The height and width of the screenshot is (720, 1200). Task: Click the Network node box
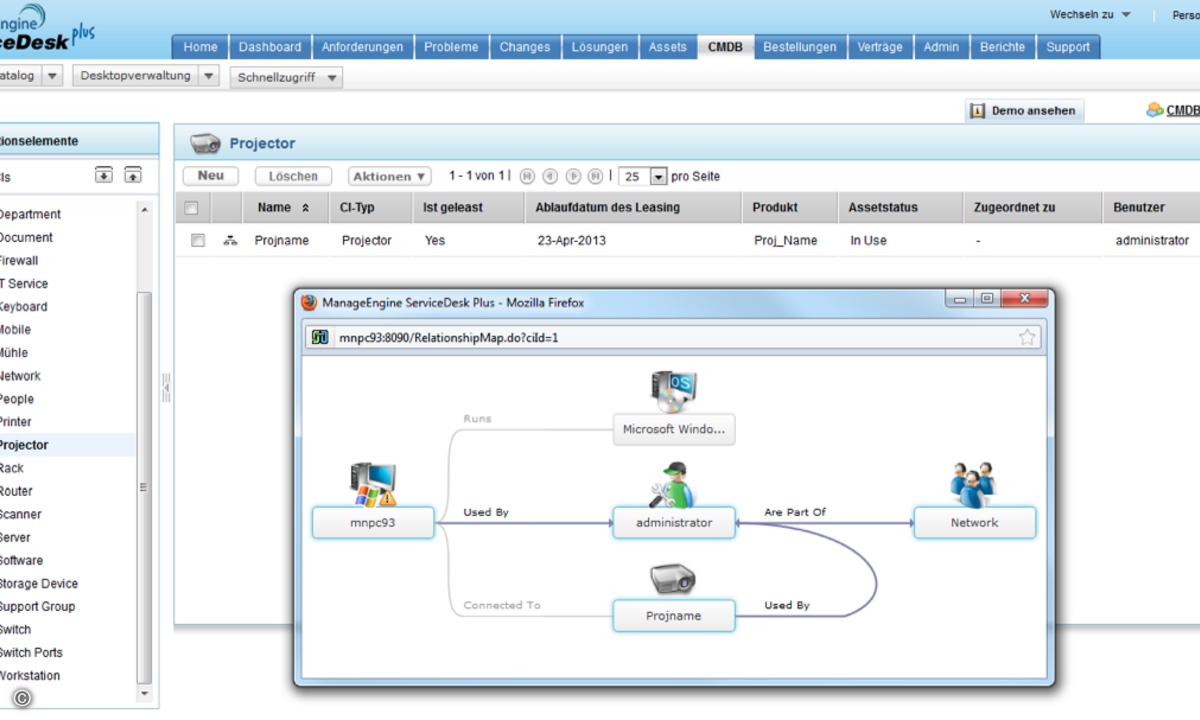[975, 523]
